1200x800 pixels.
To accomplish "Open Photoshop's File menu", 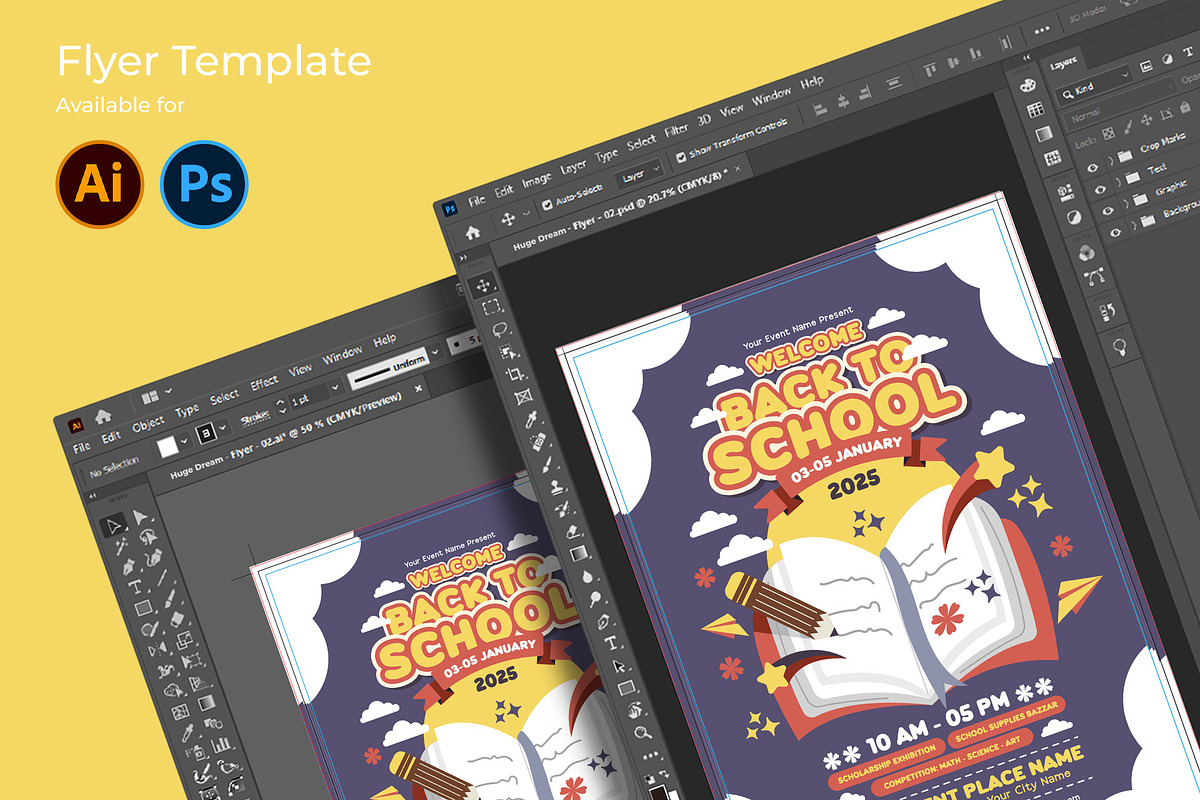I will [x=477, y=200].
